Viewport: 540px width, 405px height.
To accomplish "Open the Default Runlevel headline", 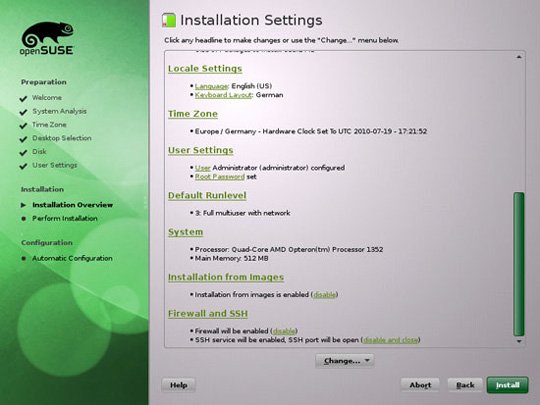I will [x=207, y=196].
